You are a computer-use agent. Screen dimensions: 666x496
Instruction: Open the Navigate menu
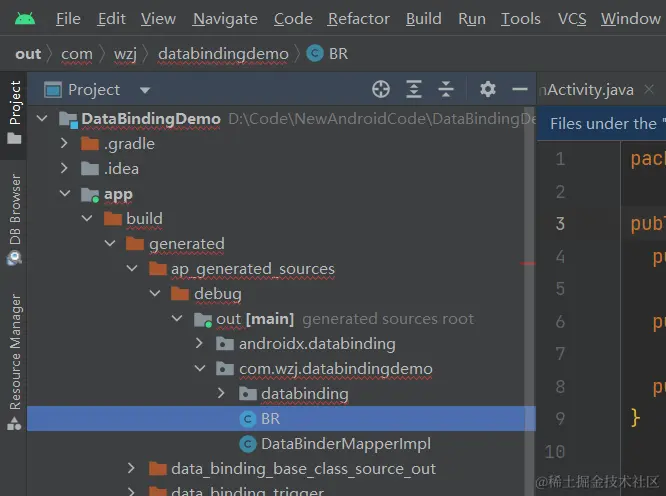(x=225, y=19)
